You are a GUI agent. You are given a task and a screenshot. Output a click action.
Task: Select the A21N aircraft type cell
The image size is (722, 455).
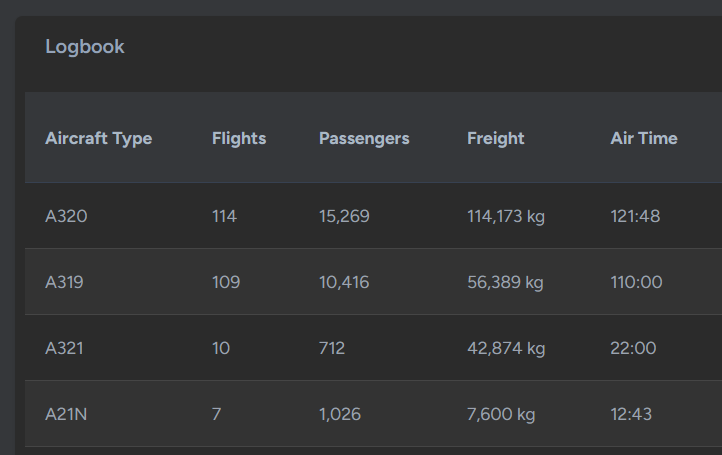tap(66, 414)
